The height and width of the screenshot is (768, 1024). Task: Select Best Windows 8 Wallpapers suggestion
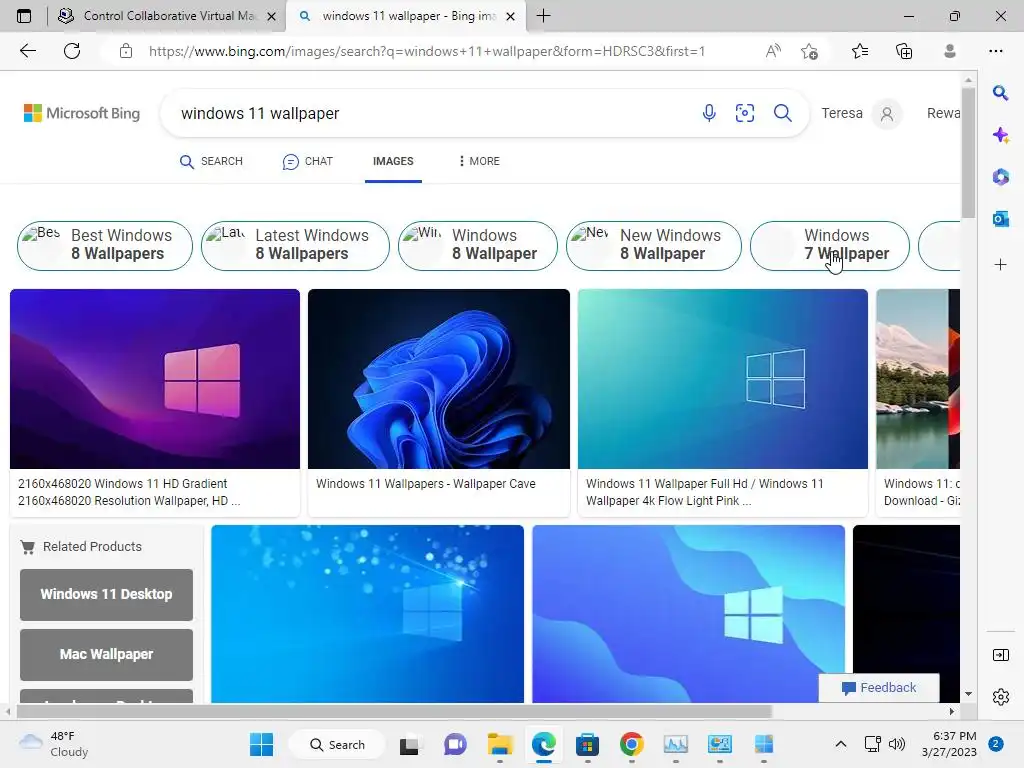(x=105, y=246)
